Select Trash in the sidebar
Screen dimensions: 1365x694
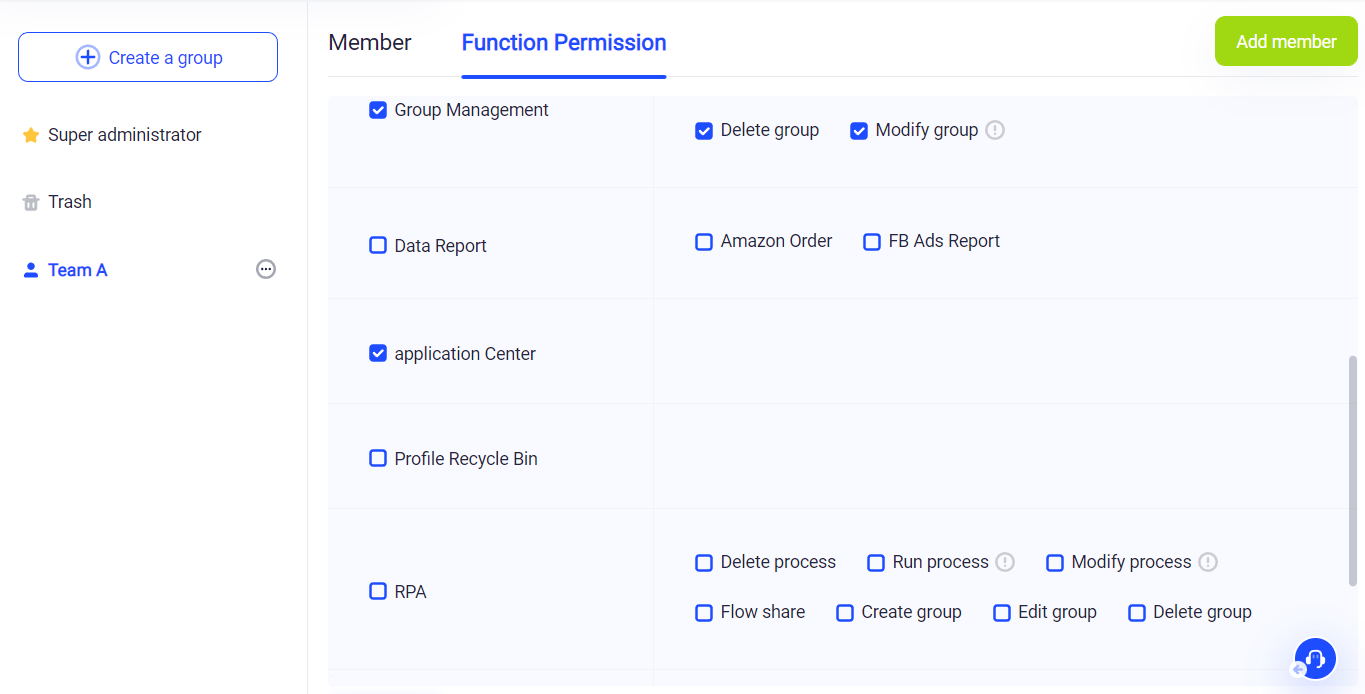[x=70, y=202]
